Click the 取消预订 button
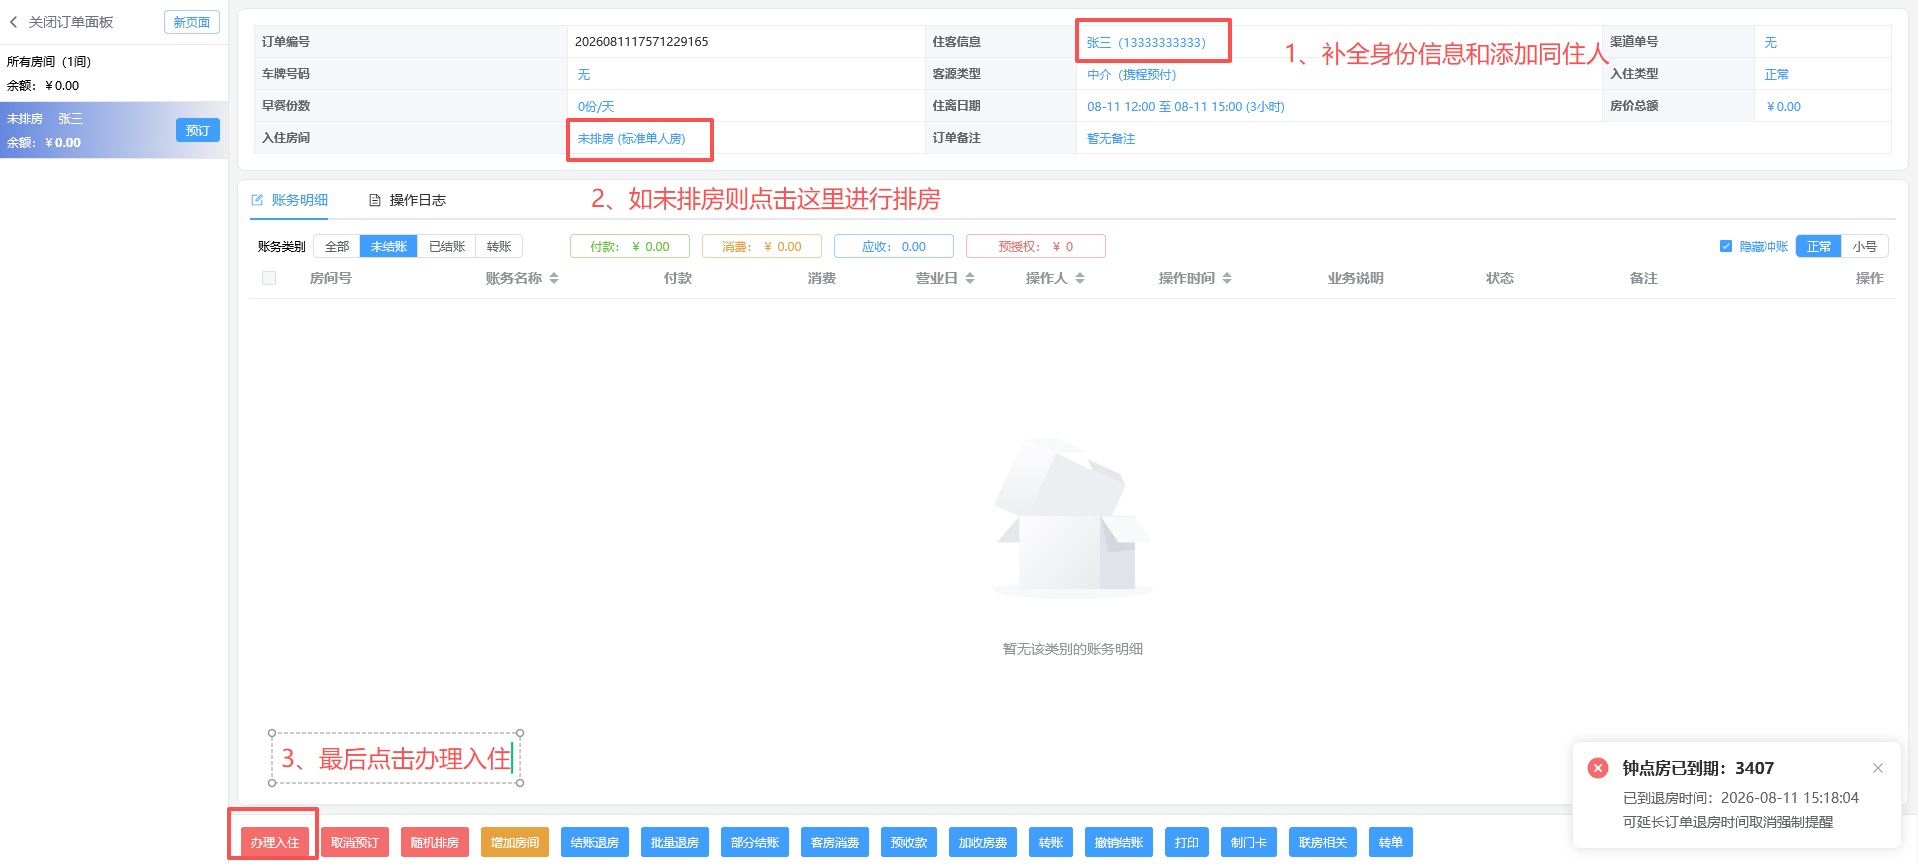The image size is (1918, 864). [x=355, y=842]
